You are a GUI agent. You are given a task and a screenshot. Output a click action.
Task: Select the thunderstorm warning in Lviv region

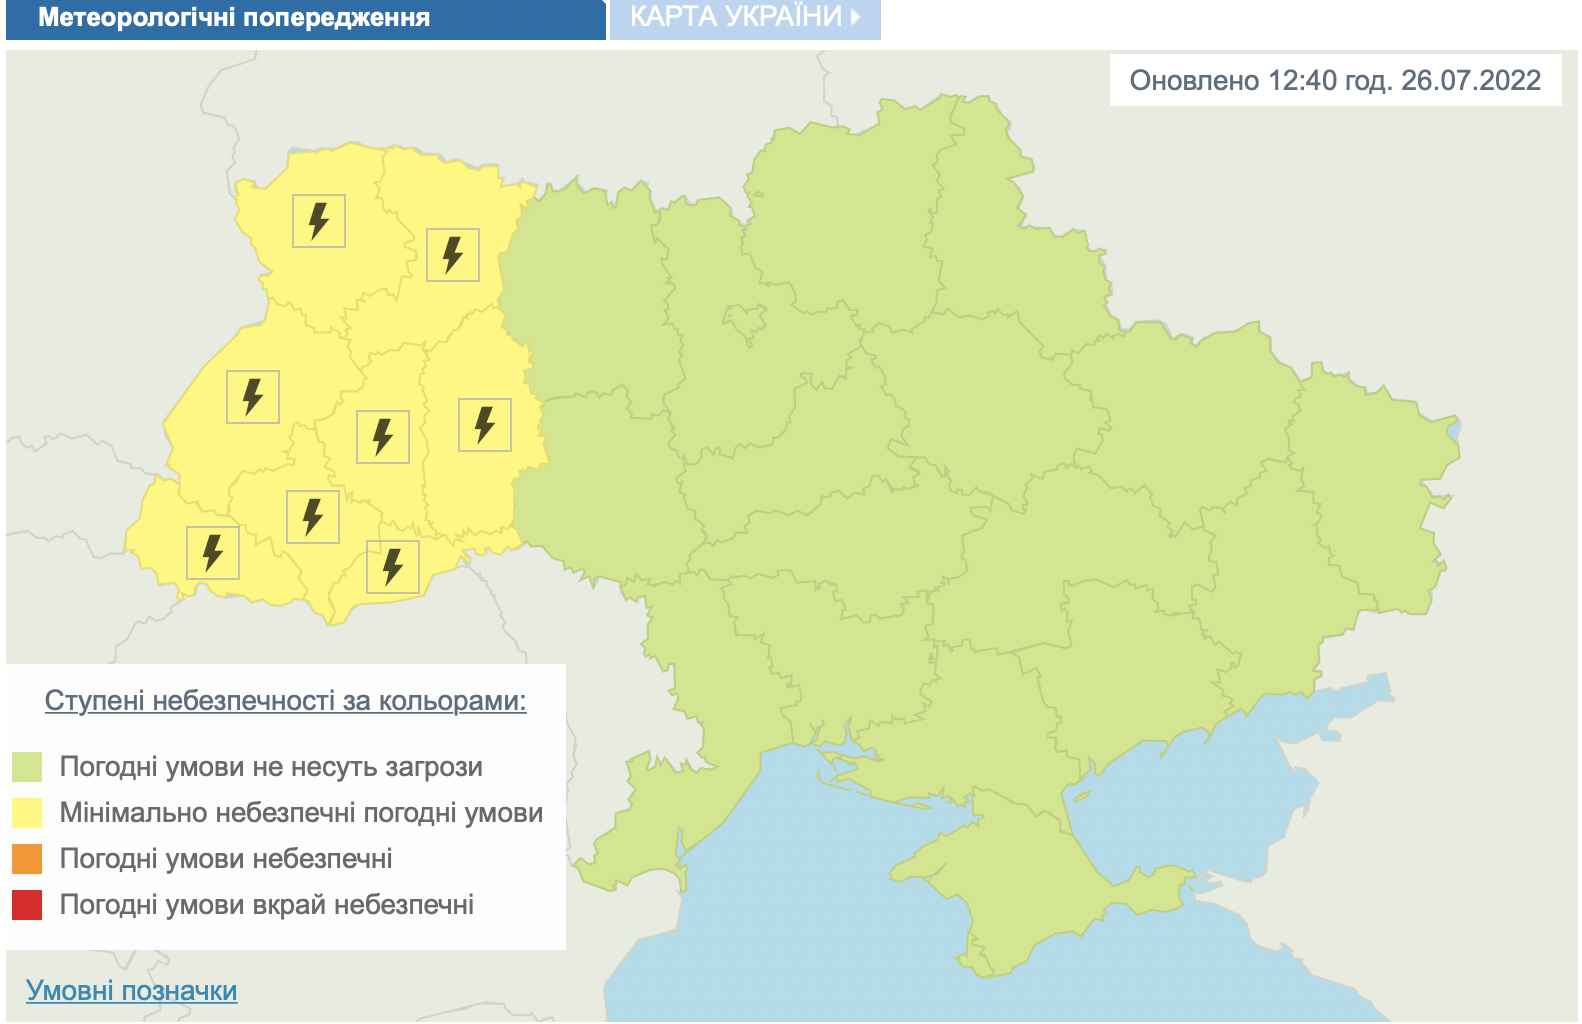253,397
